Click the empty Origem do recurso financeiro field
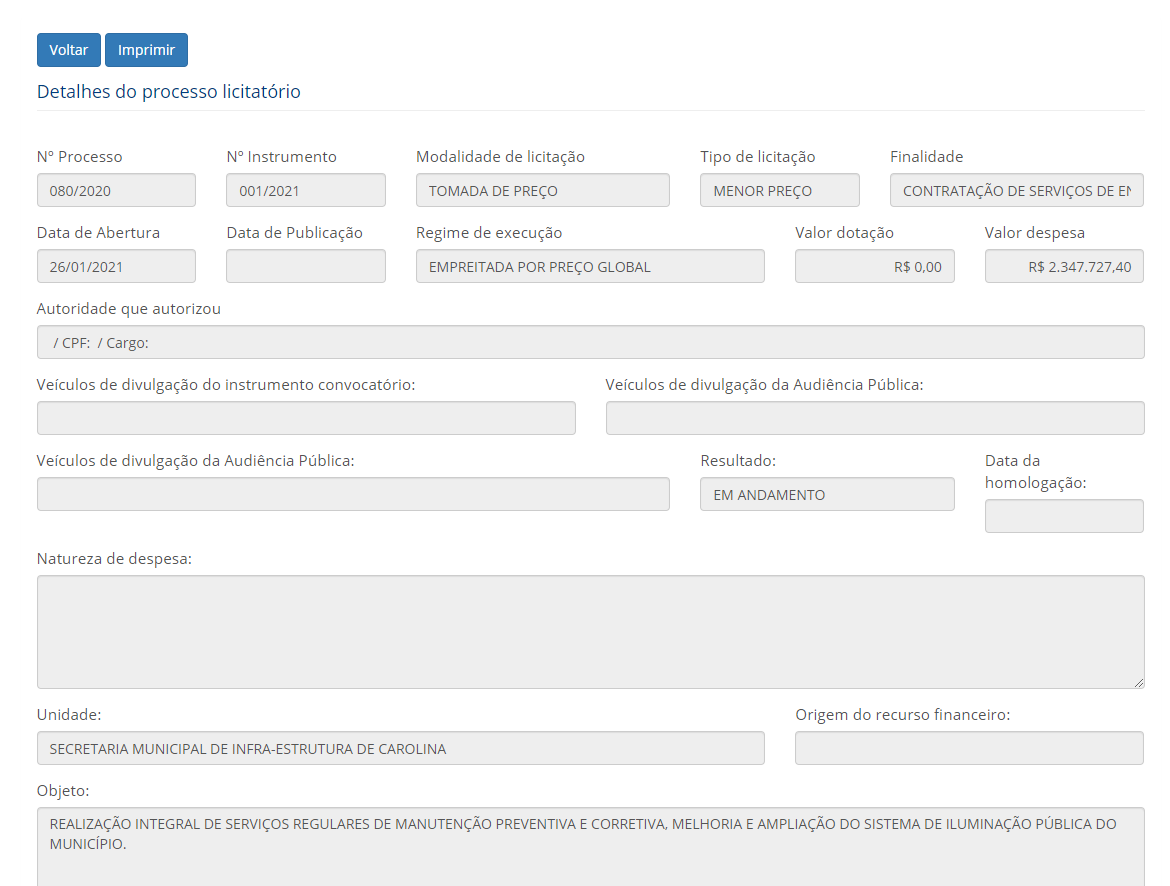 (969, 748)
